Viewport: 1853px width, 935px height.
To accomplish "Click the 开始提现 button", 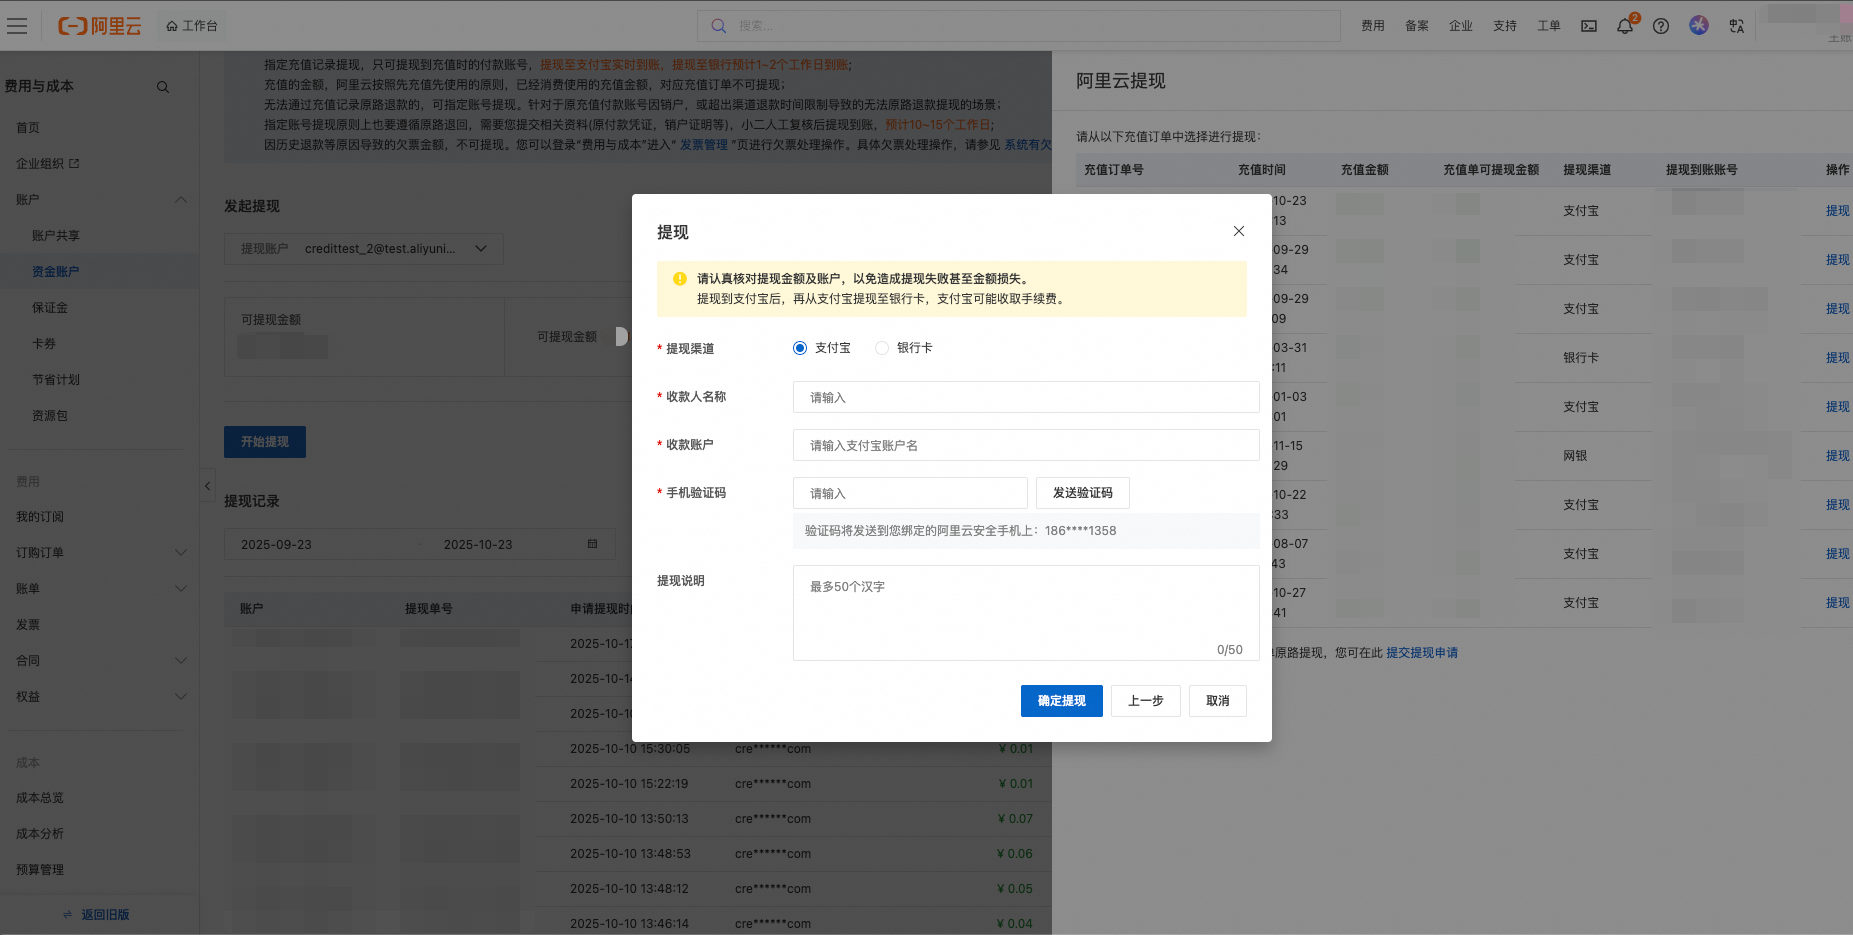I will pyautogui.click(x=265, y=442).
